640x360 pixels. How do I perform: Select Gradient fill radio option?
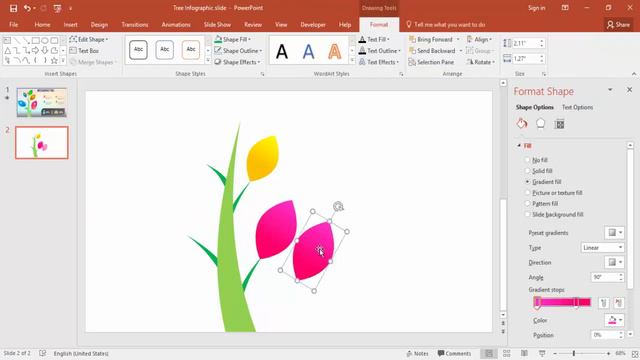(x=527, y=182)
